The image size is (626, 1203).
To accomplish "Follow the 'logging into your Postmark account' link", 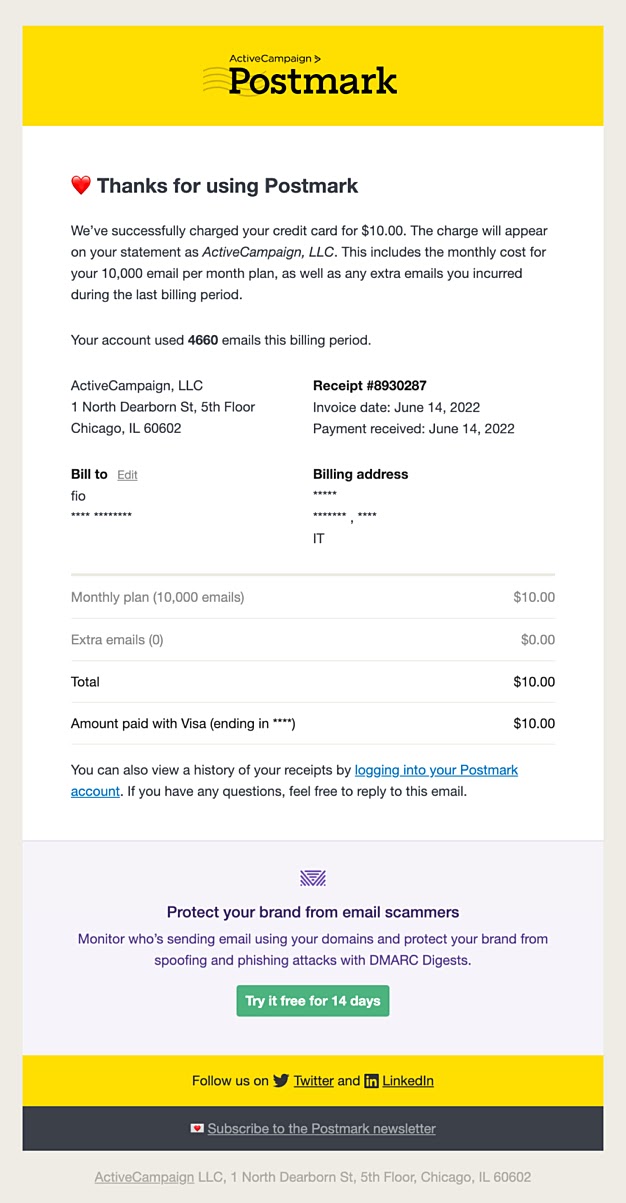I will coord(436,770).
